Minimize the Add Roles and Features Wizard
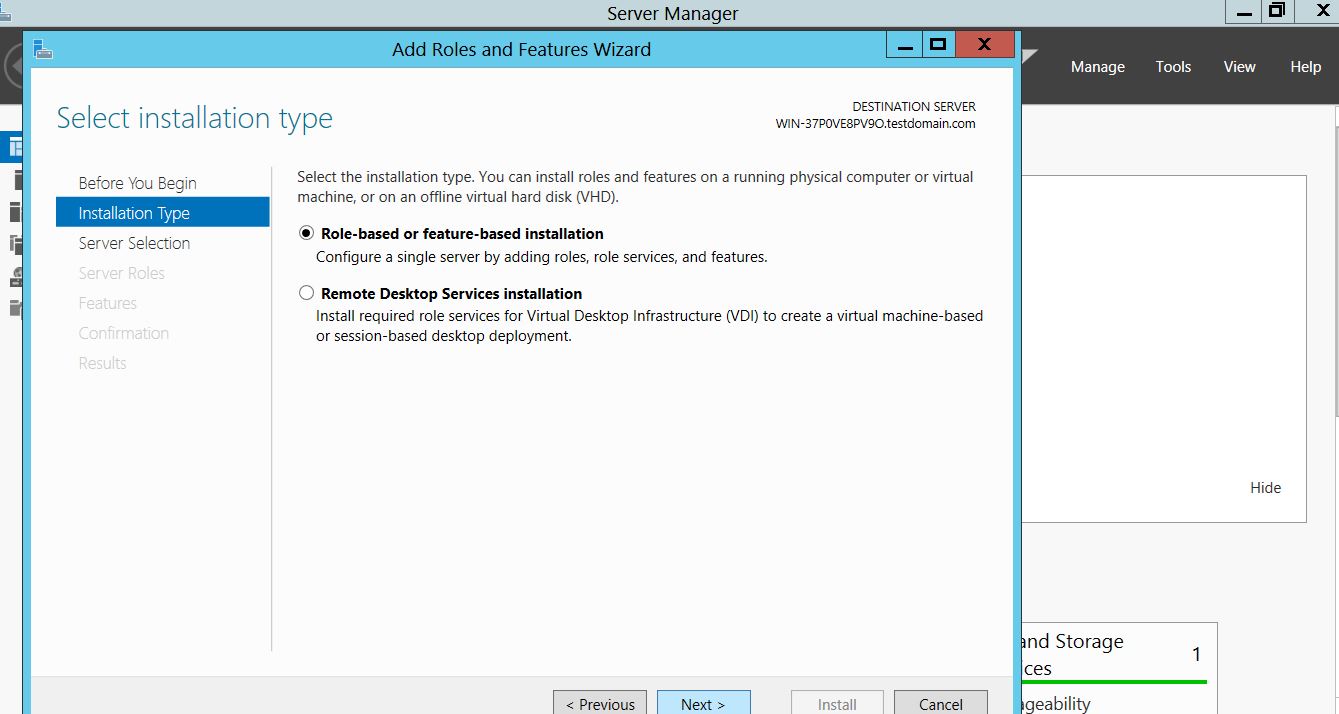Image resolution: width=1339 pixels, height=714 pixels. 905,45
